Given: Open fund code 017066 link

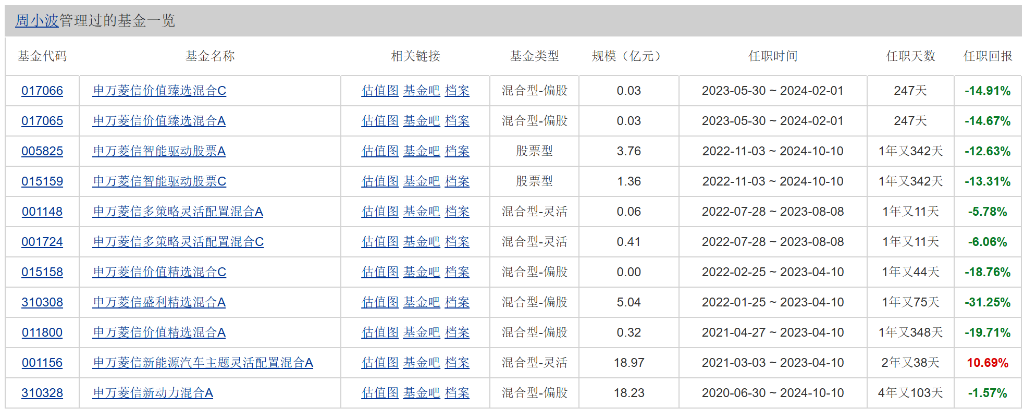Looking at the screenshot, I should pos(42,91).
